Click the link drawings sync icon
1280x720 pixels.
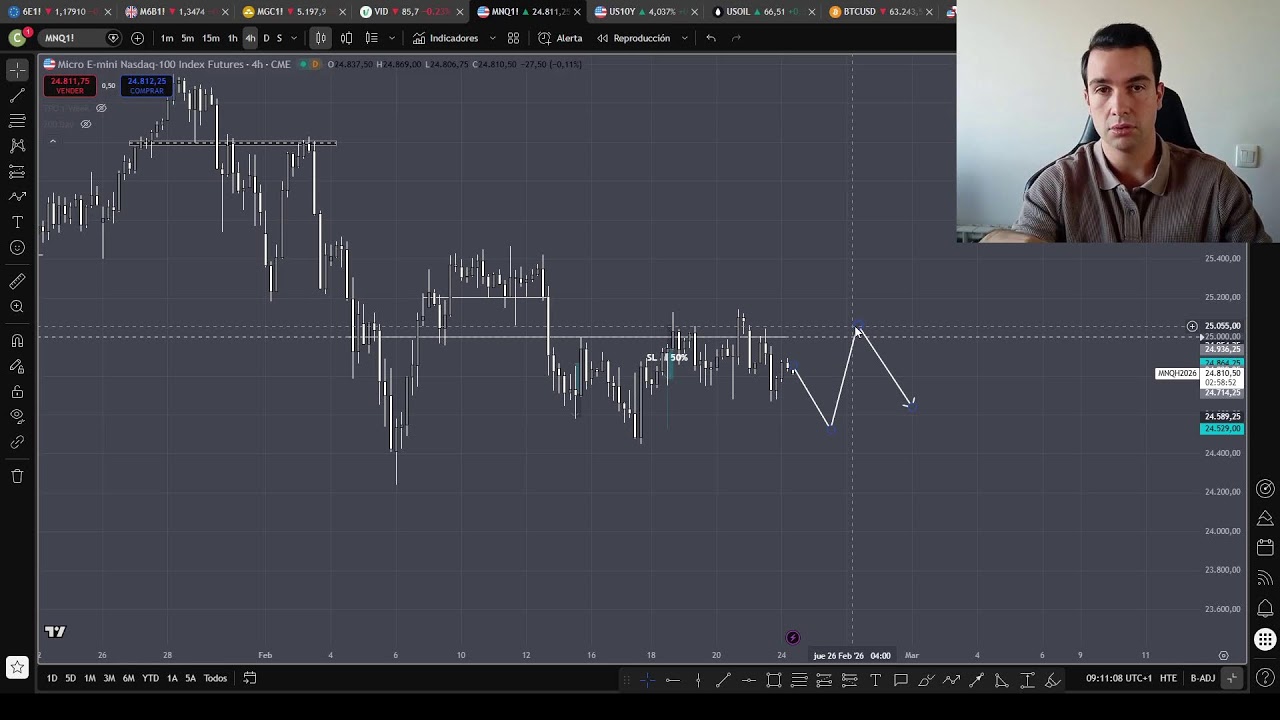[17, 442]
